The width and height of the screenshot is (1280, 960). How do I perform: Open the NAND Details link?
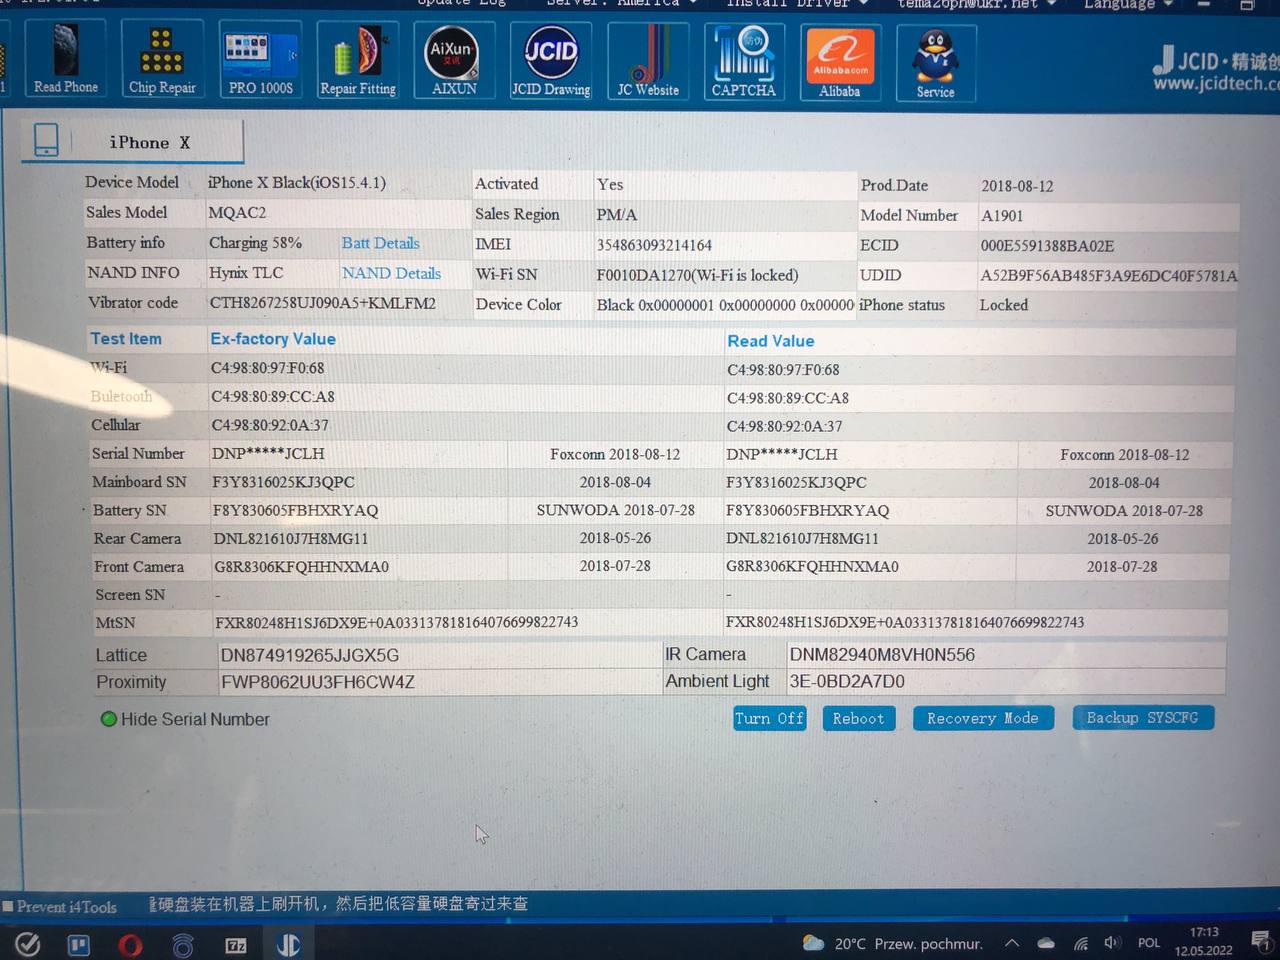391,273
